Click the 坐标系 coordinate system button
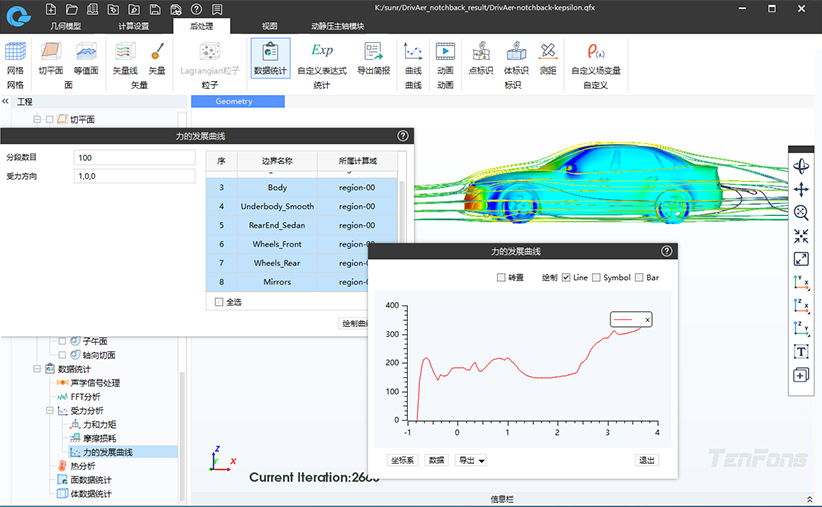 click(402, 460)
